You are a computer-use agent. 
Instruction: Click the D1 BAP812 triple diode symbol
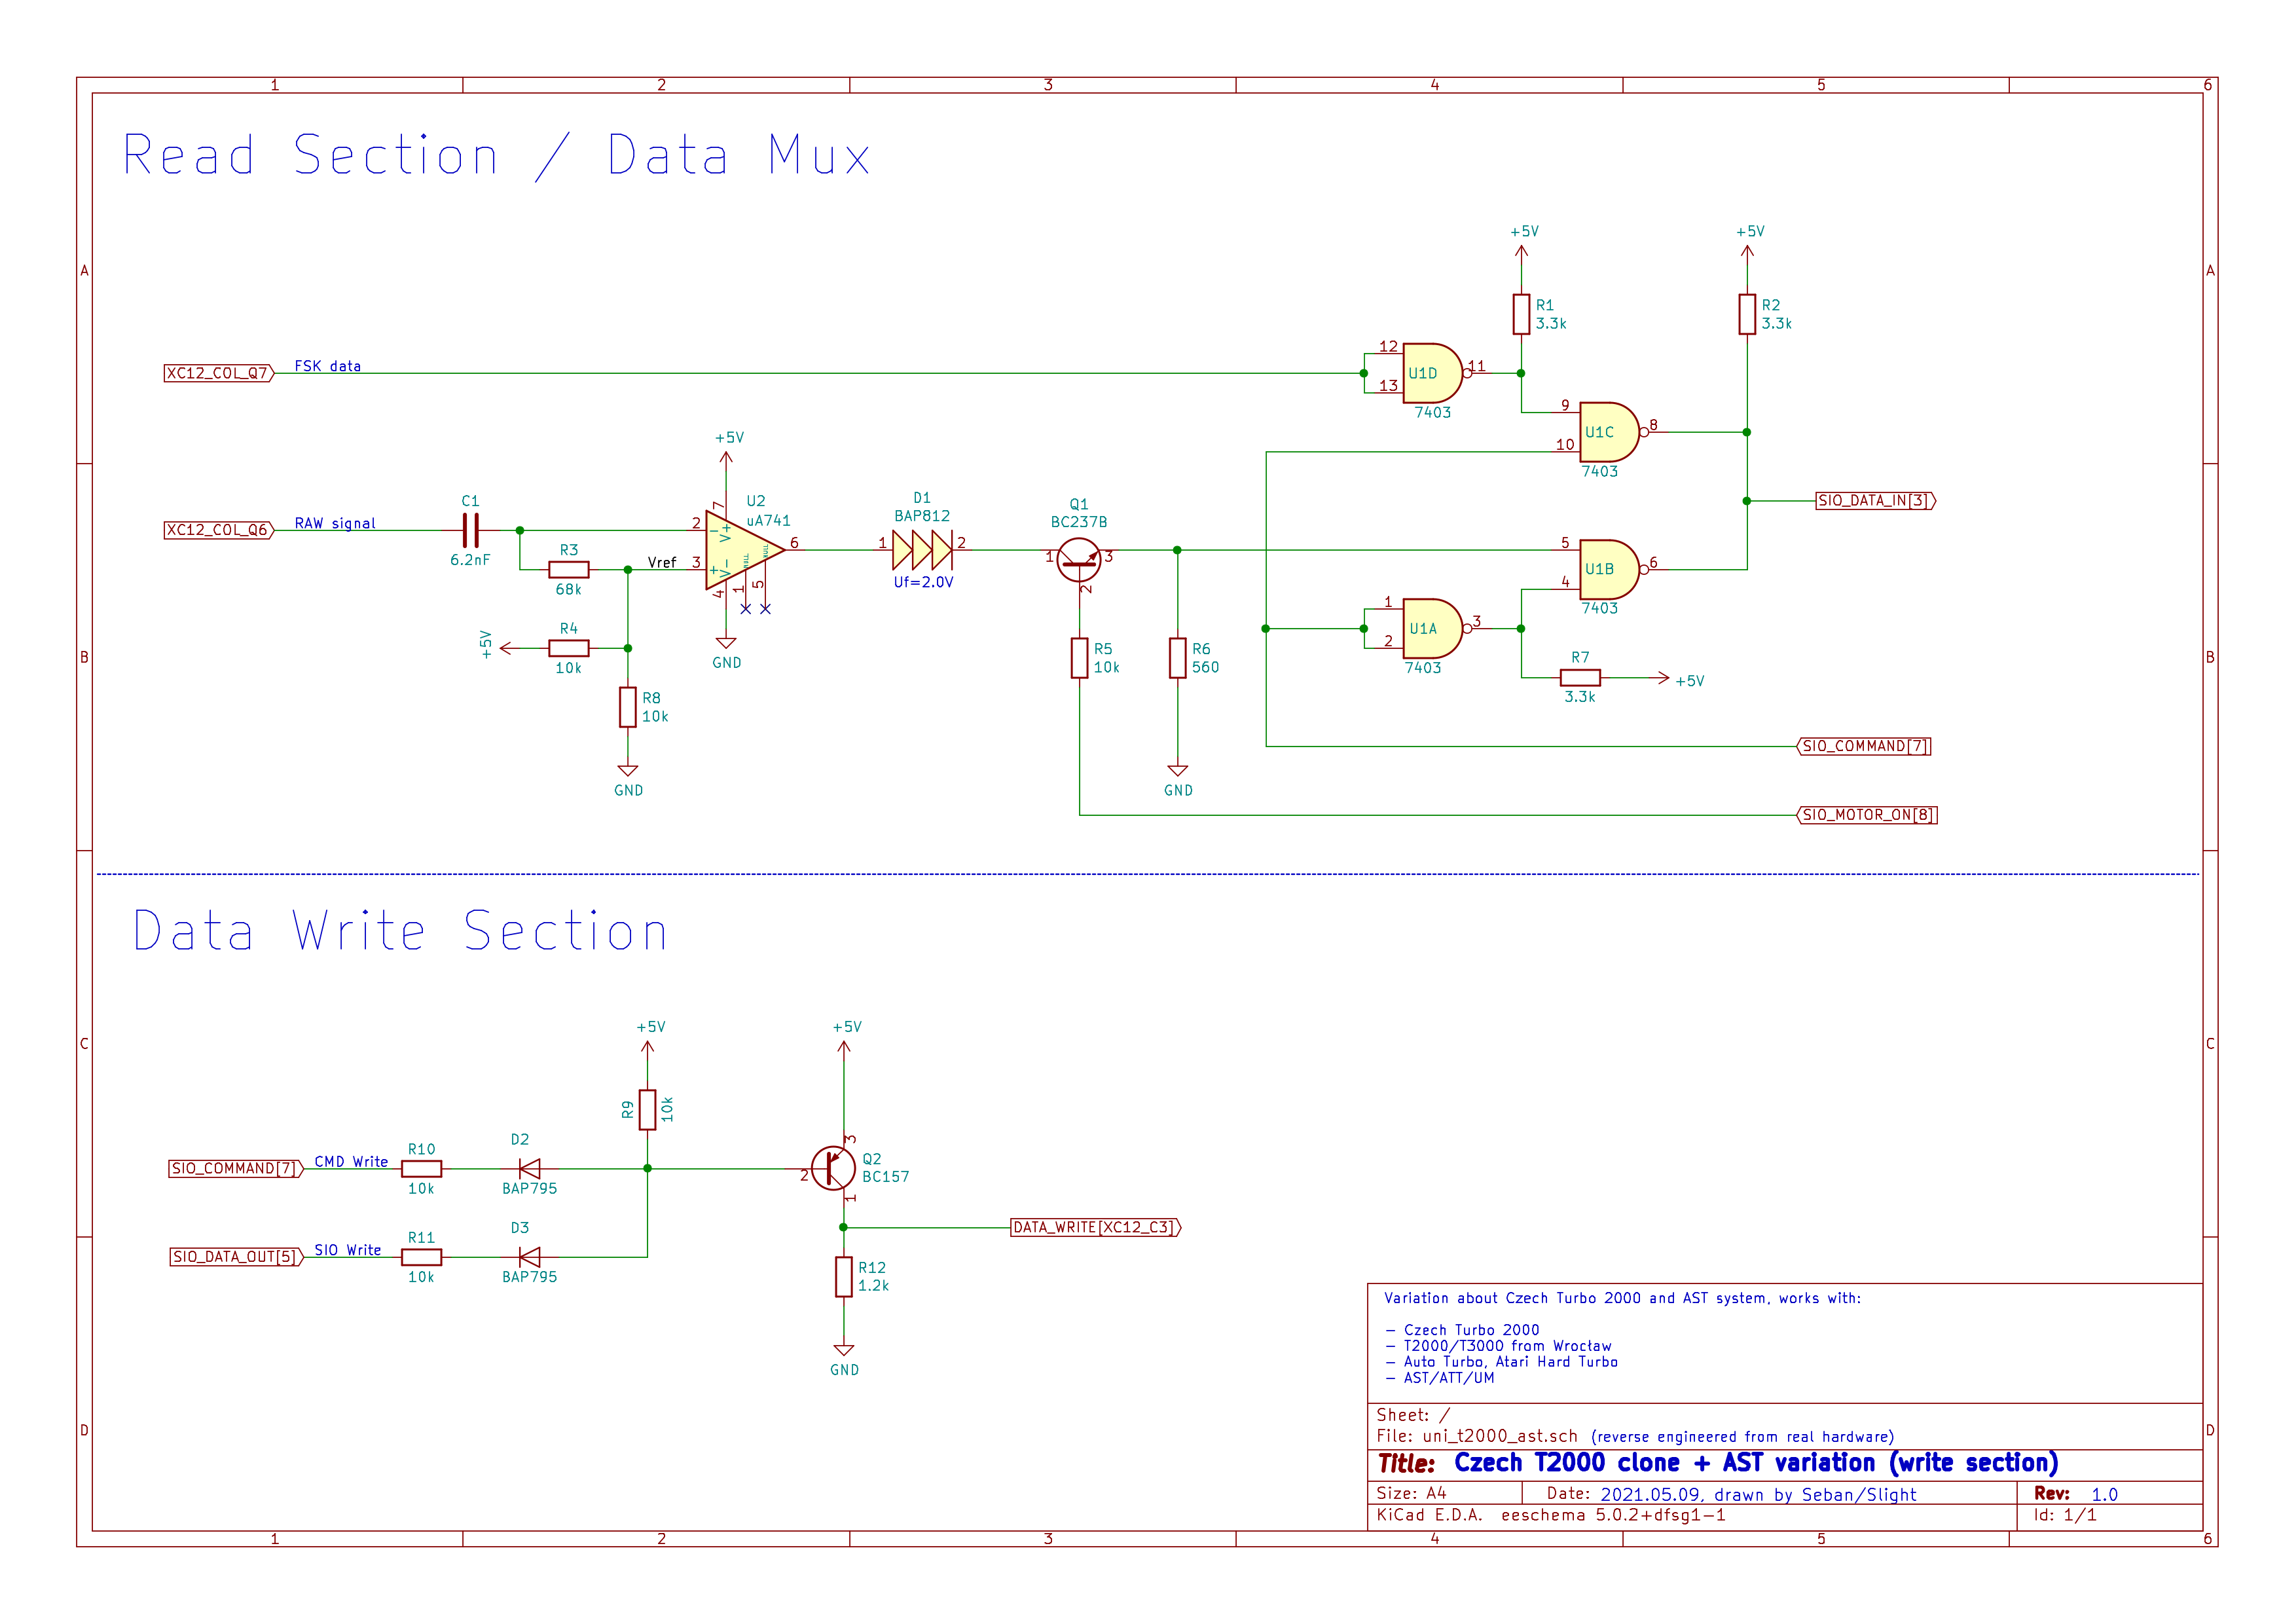[x=922, y=549]
